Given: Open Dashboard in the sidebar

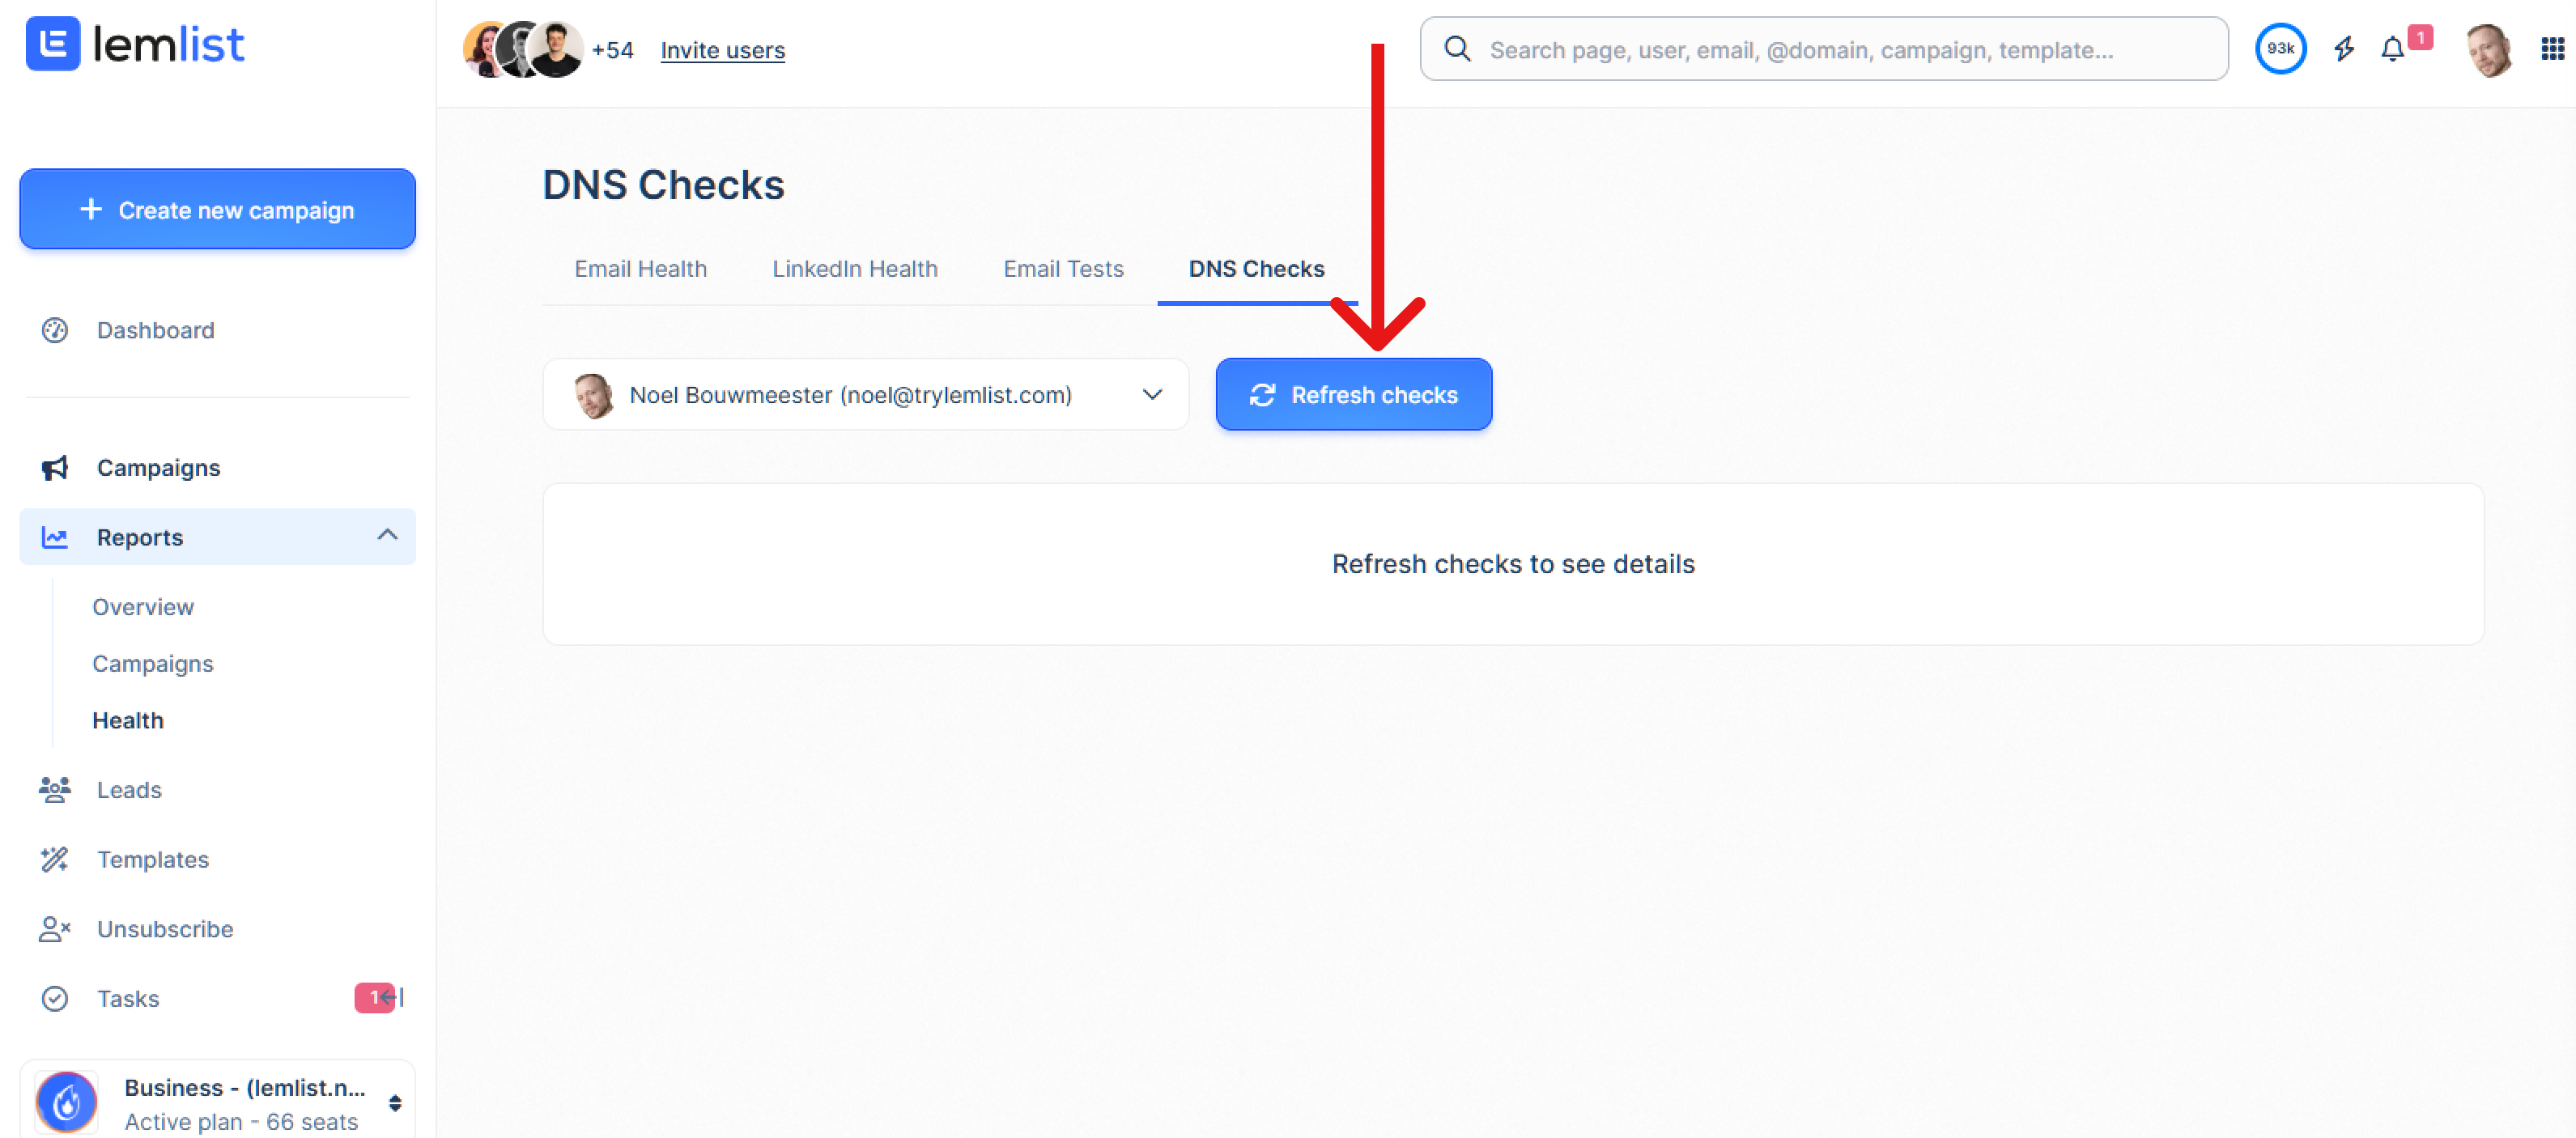Looking at the screenshot, I should [155, 330].
